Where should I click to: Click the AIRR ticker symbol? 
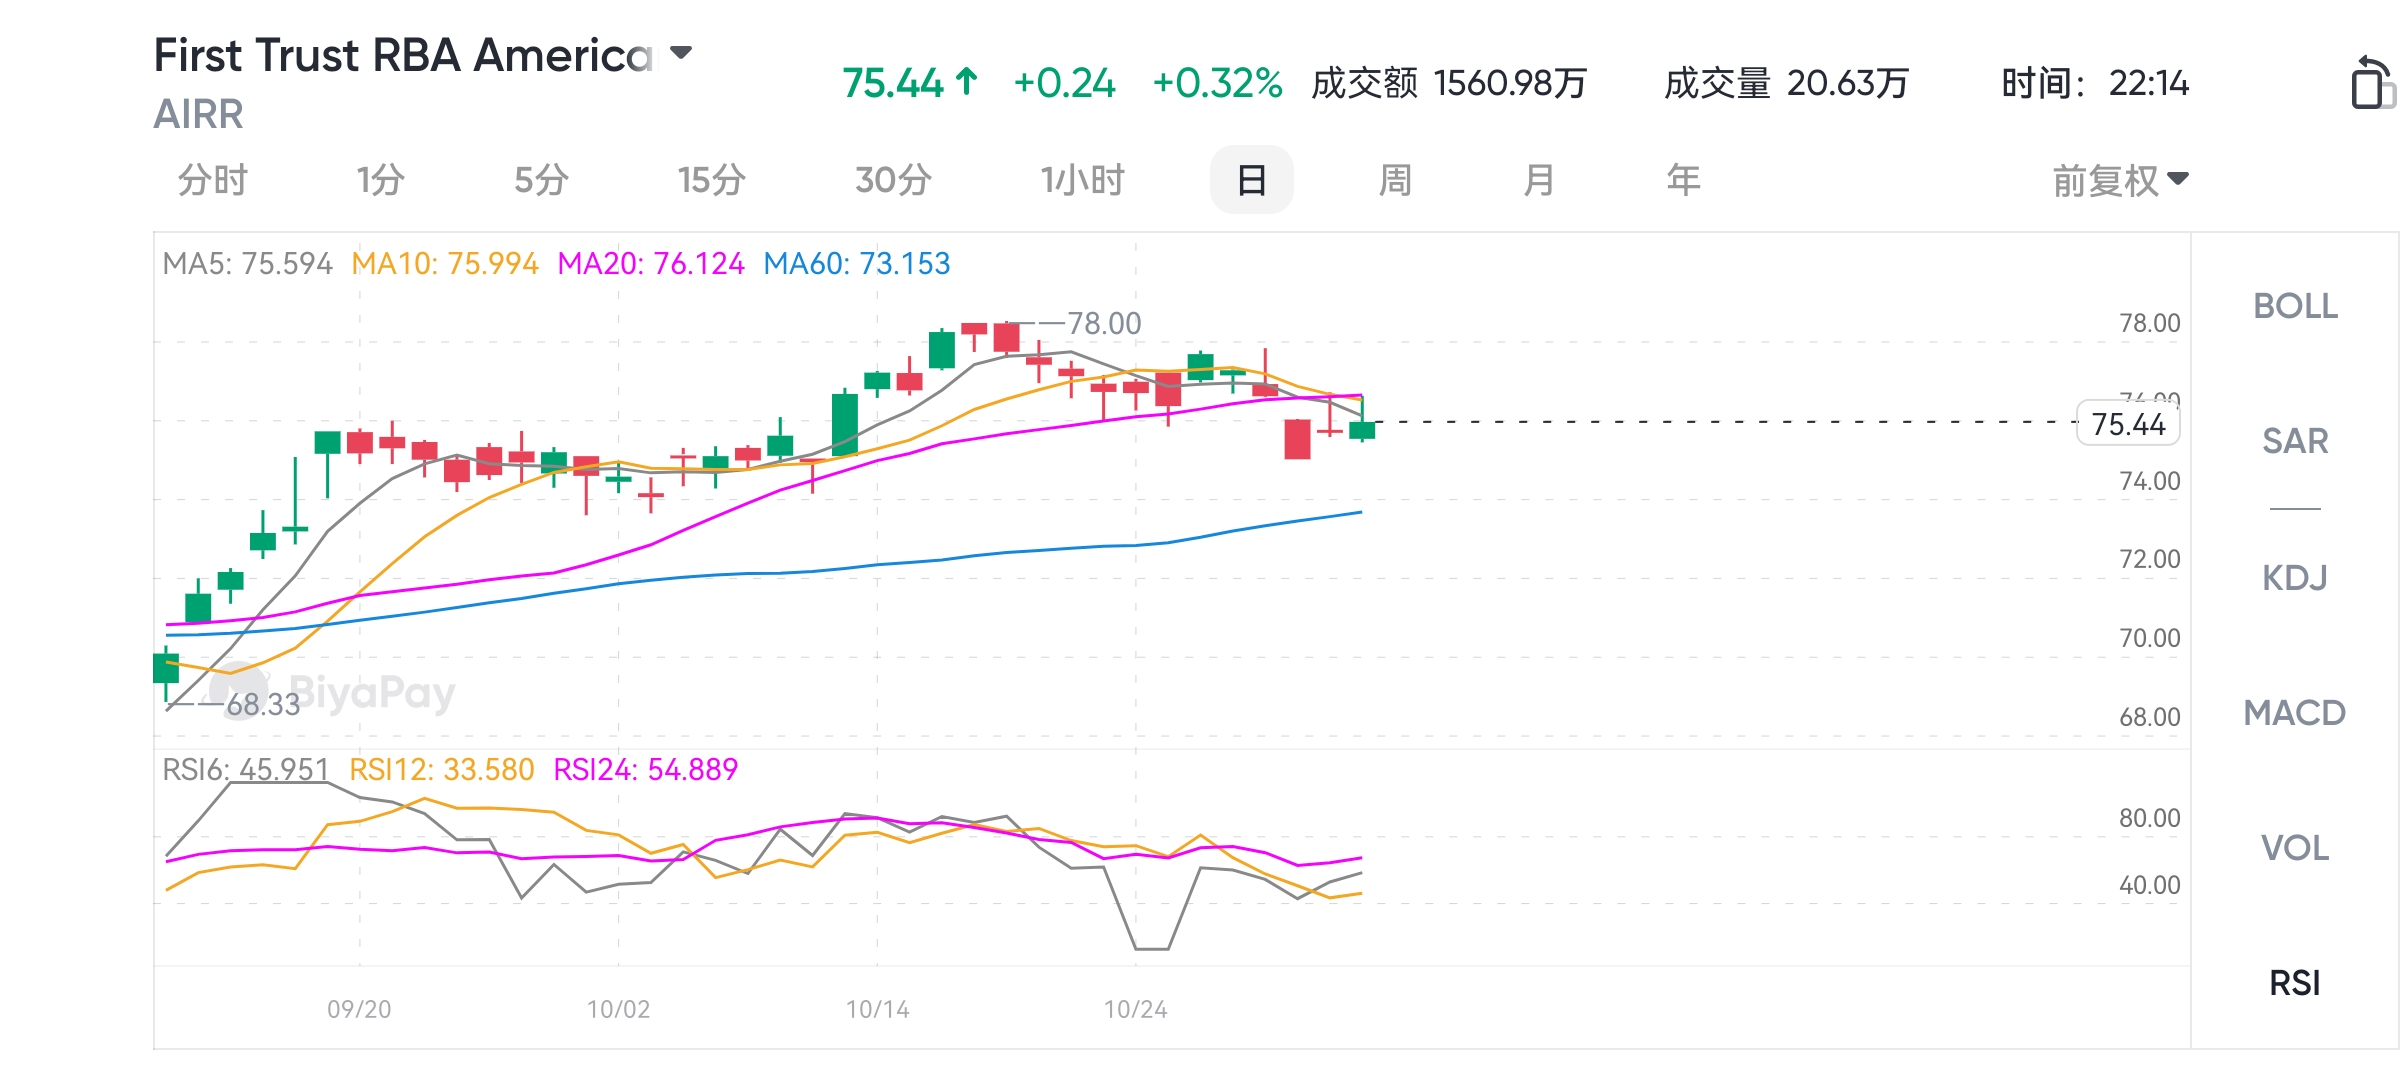[x=198, y=114]
